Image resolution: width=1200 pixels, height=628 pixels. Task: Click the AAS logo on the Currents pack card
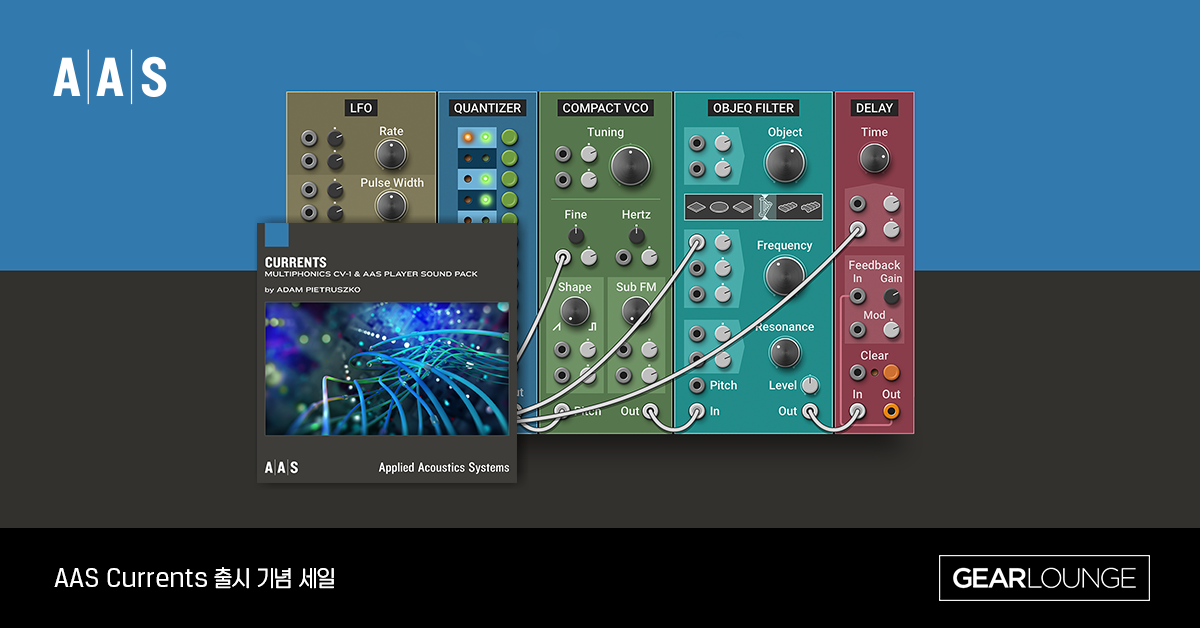coord(281,466)
